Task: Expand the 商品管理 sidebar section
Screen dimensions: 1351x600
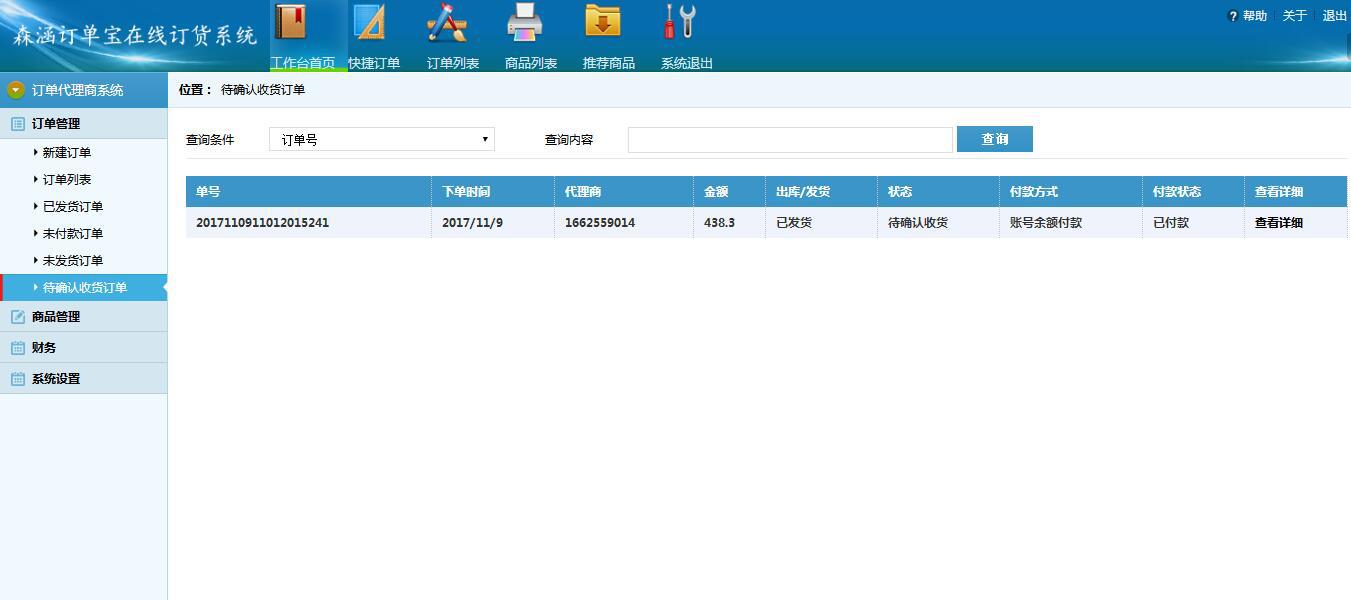Action: pyautogui.click(x=57, y=316)
